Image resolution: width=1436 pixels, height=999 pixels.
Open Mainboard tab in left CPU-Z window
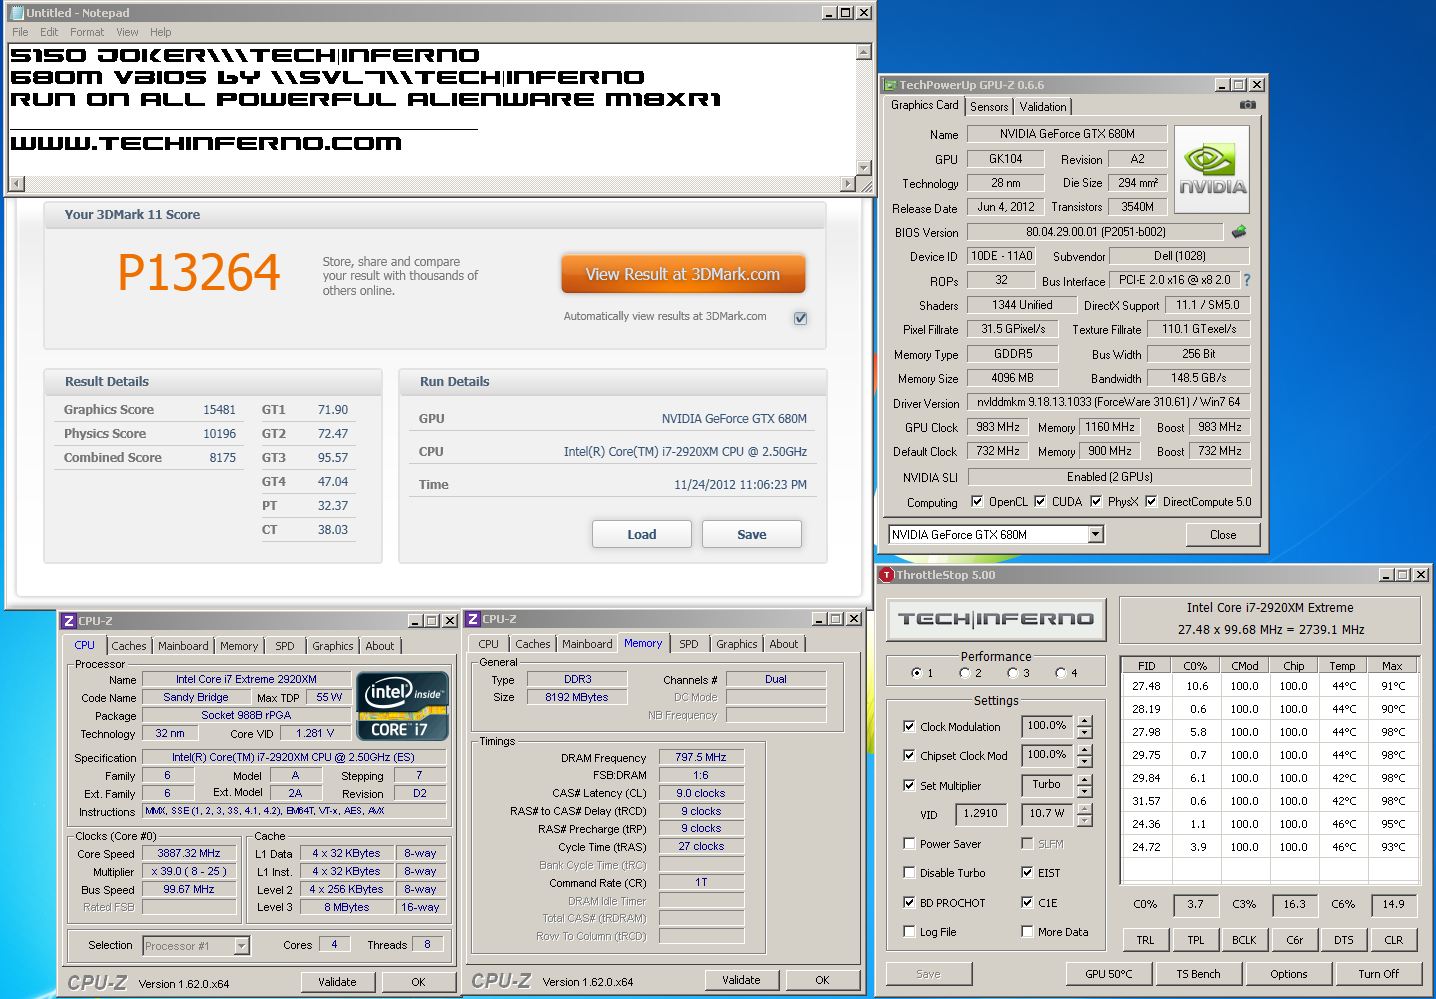tap(183, 646)
